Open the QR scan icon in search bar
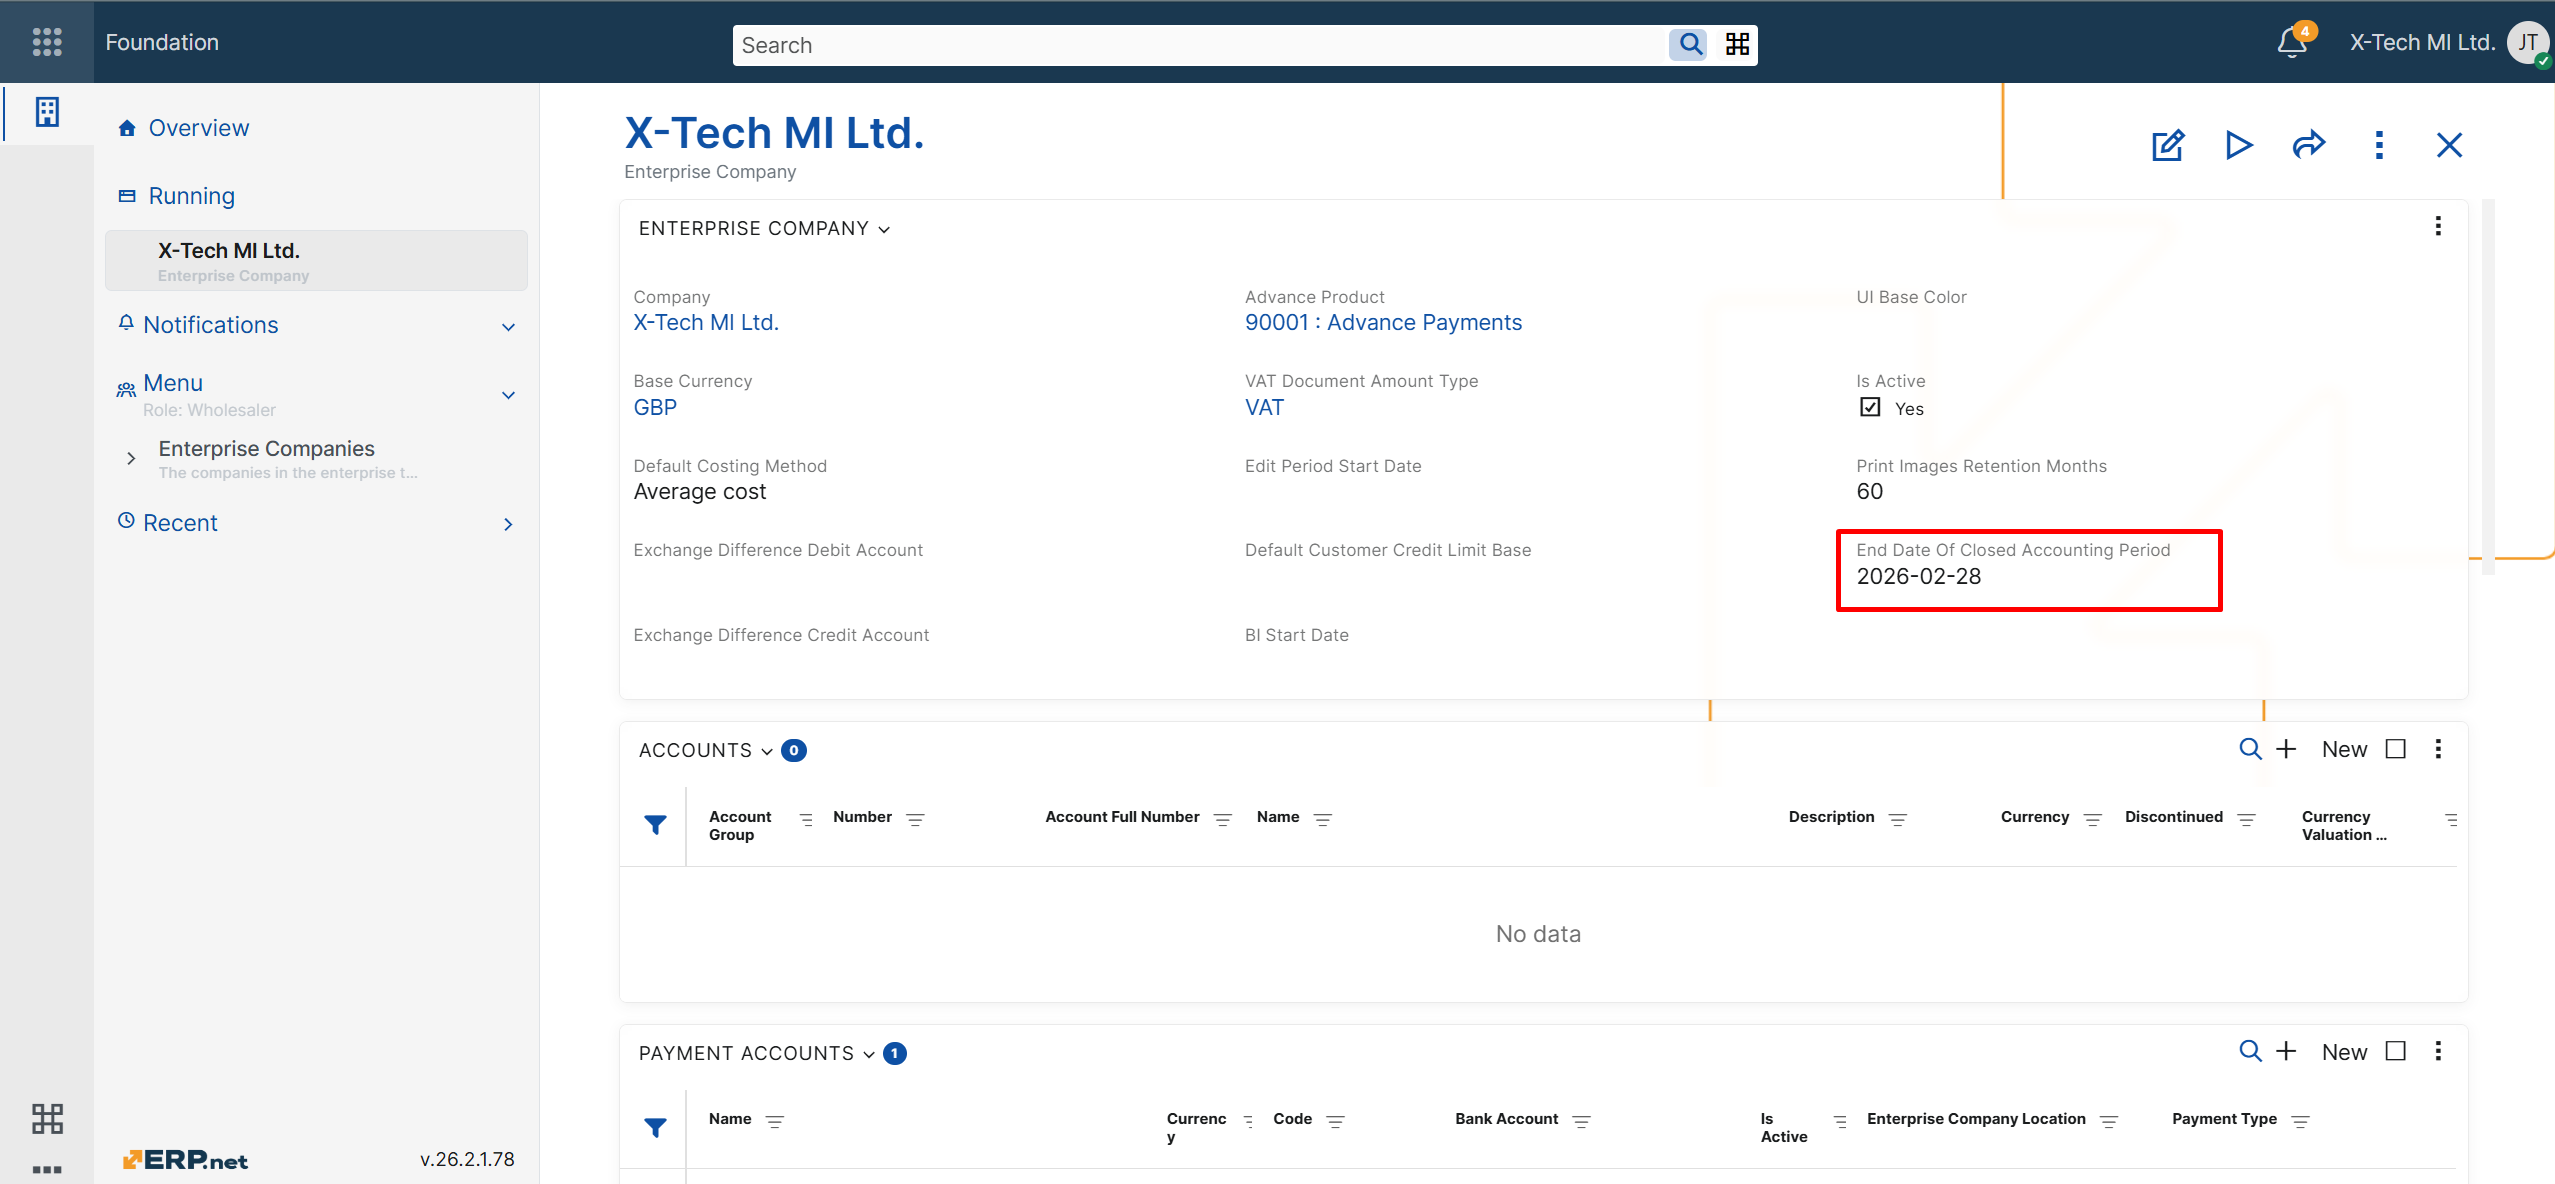 (x=1737, y=44)
